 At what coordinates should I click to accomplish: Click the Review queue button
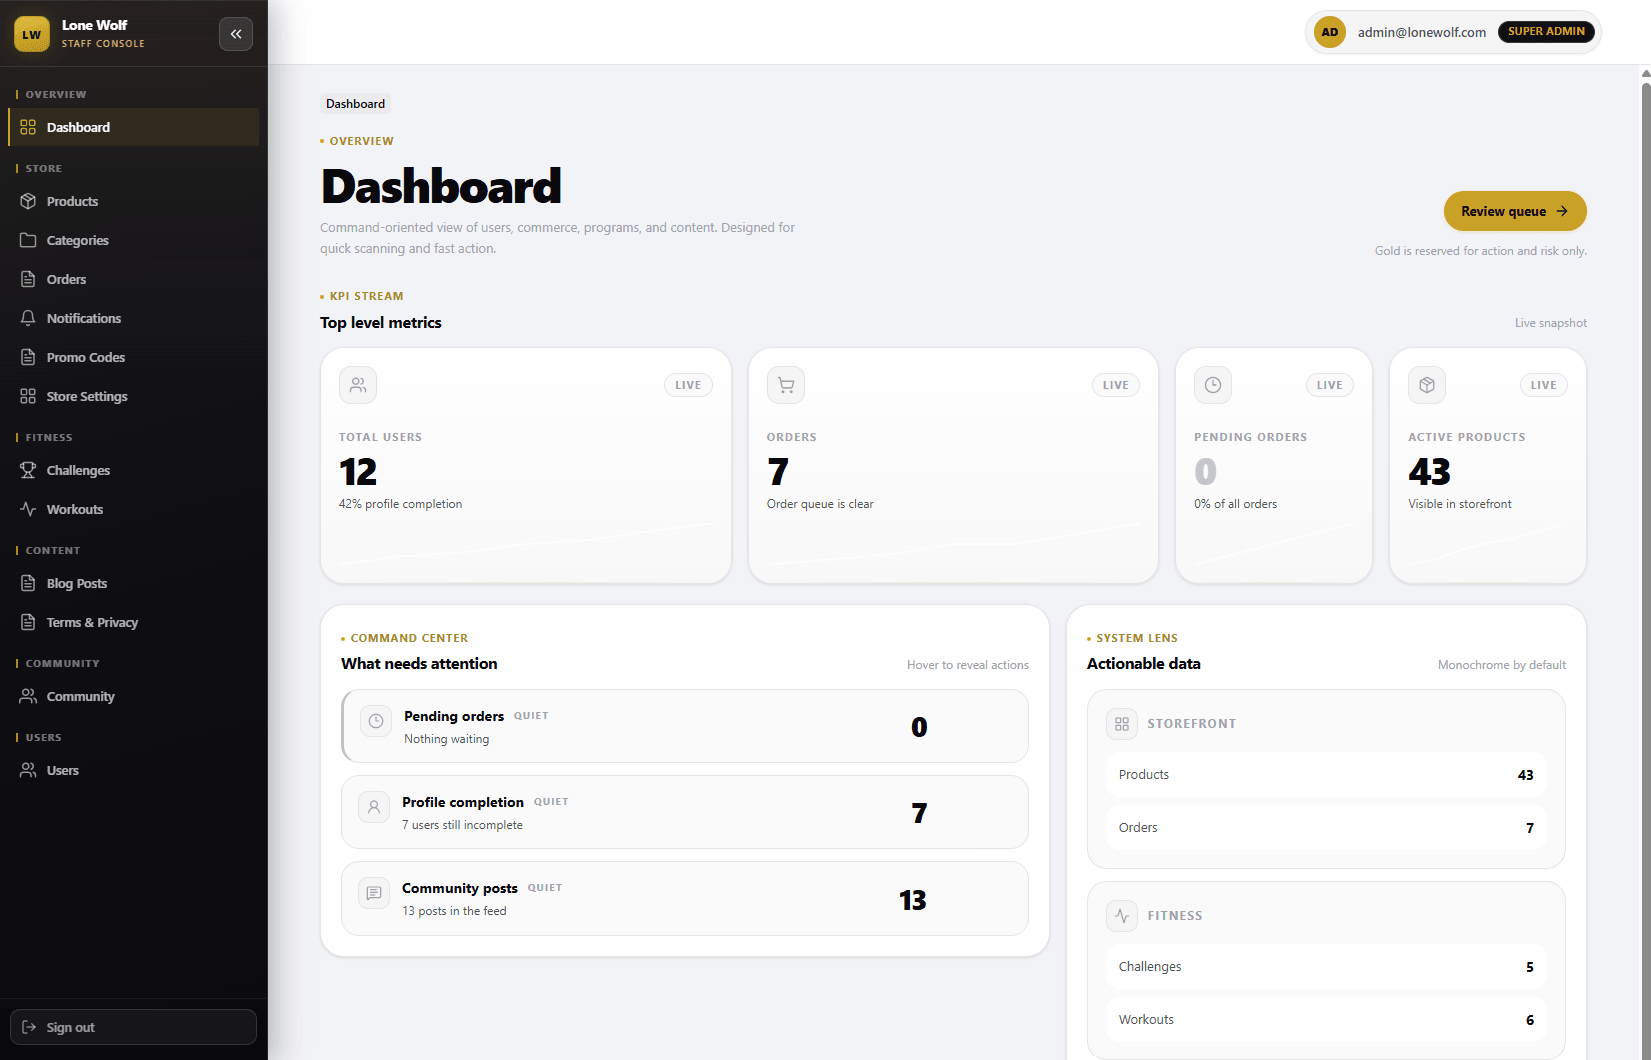(1515, 211)
